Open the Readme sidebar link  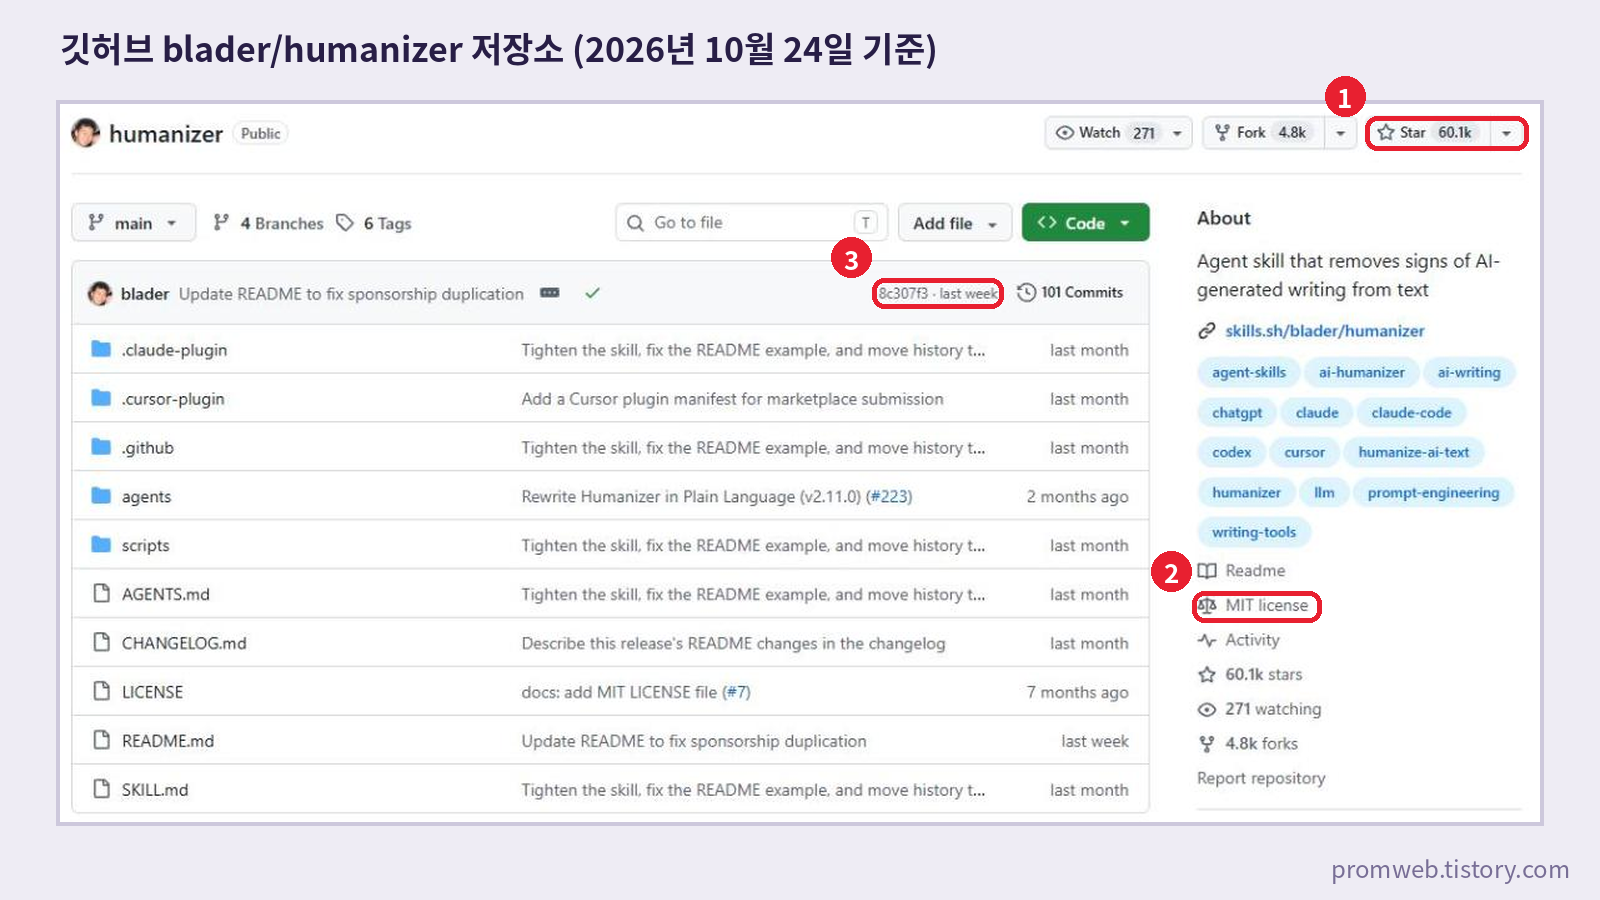(x=1242, y=571)
